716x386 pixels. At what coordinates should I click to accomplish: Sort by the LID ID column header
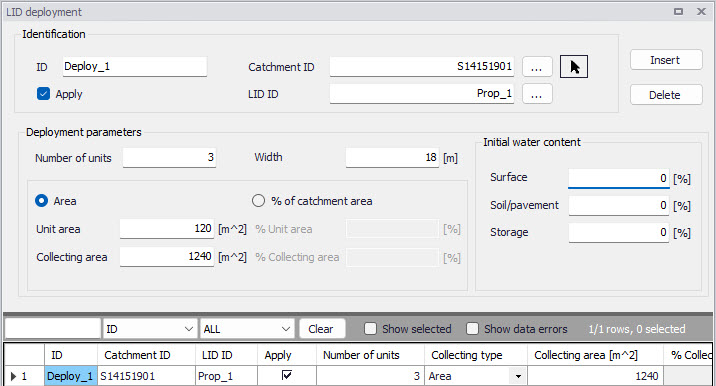click(x=226, y=355)
